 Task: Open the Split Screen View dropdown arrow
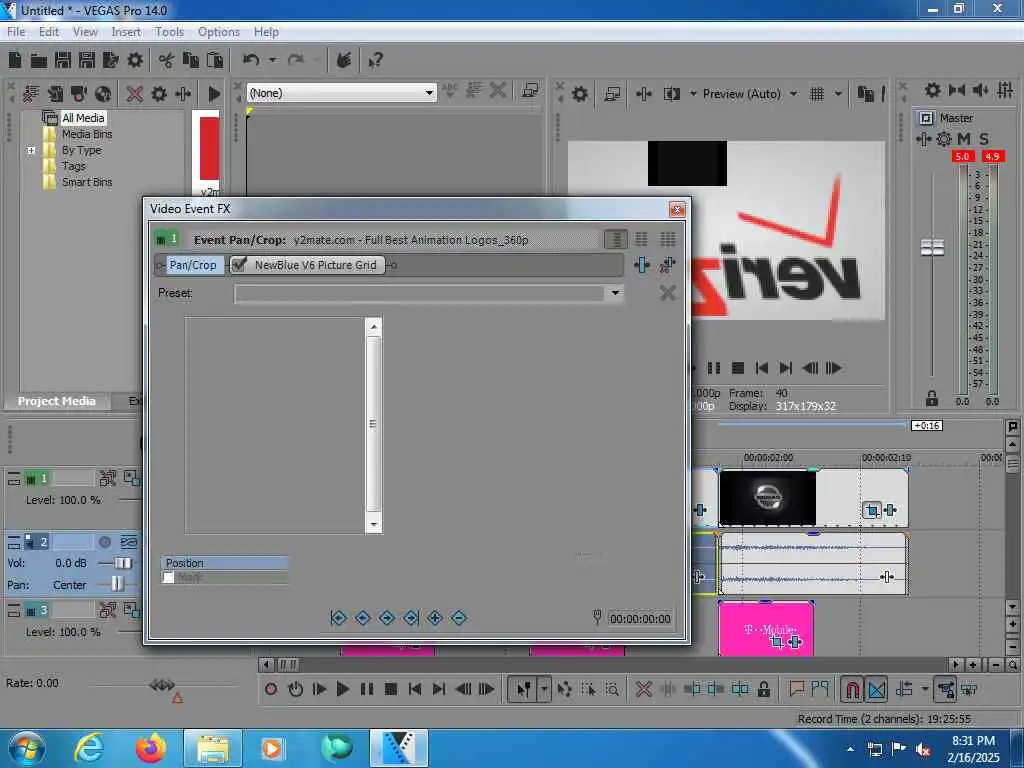693,94
